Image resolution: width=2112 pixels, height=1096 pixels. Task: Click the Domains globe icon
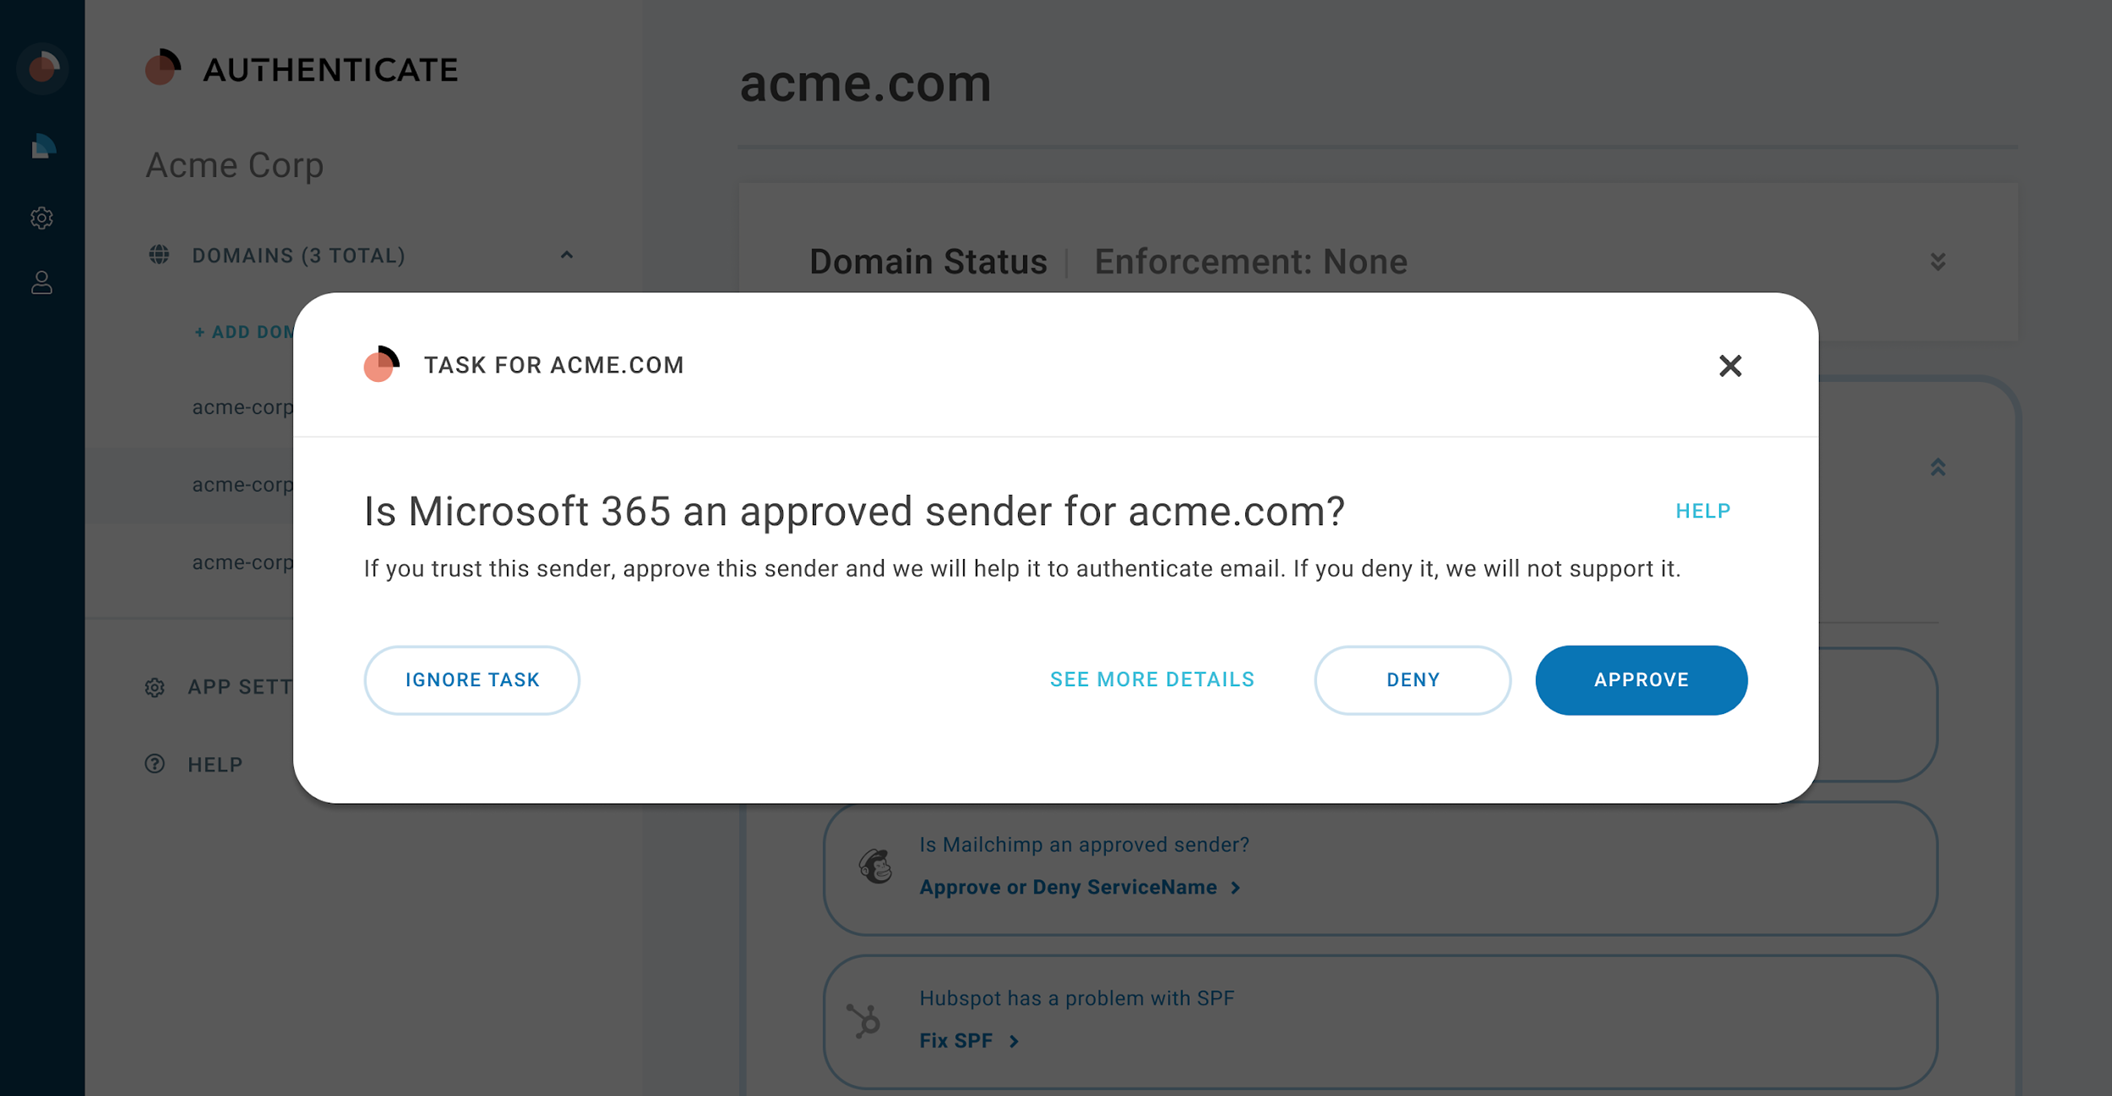click(159, 255)
